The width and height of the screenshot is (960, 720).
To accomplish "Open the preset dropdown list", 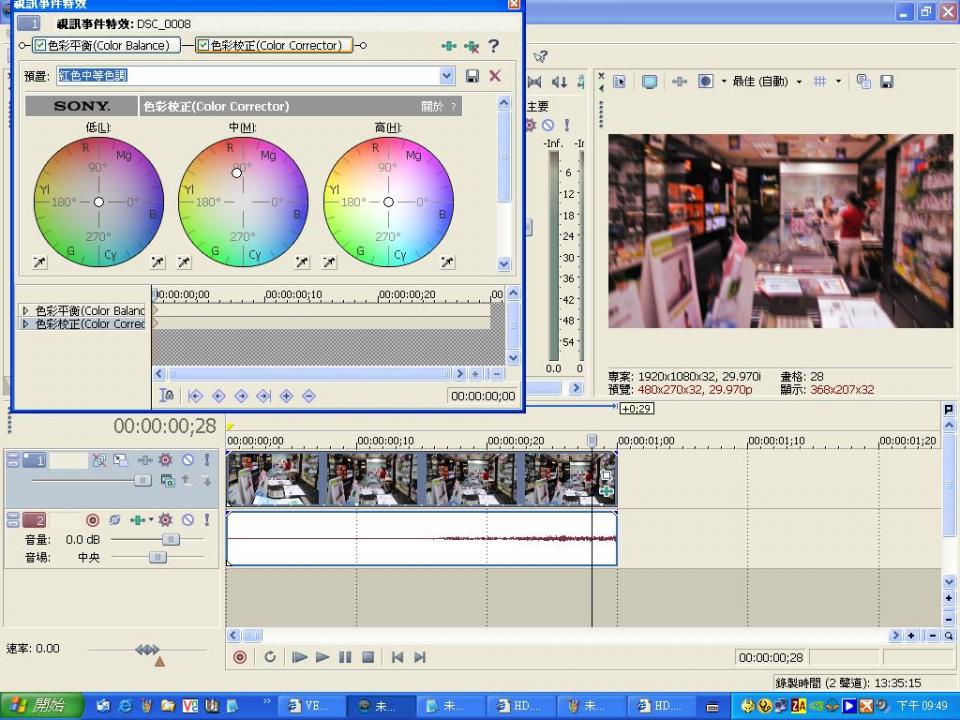I will 447,76.
